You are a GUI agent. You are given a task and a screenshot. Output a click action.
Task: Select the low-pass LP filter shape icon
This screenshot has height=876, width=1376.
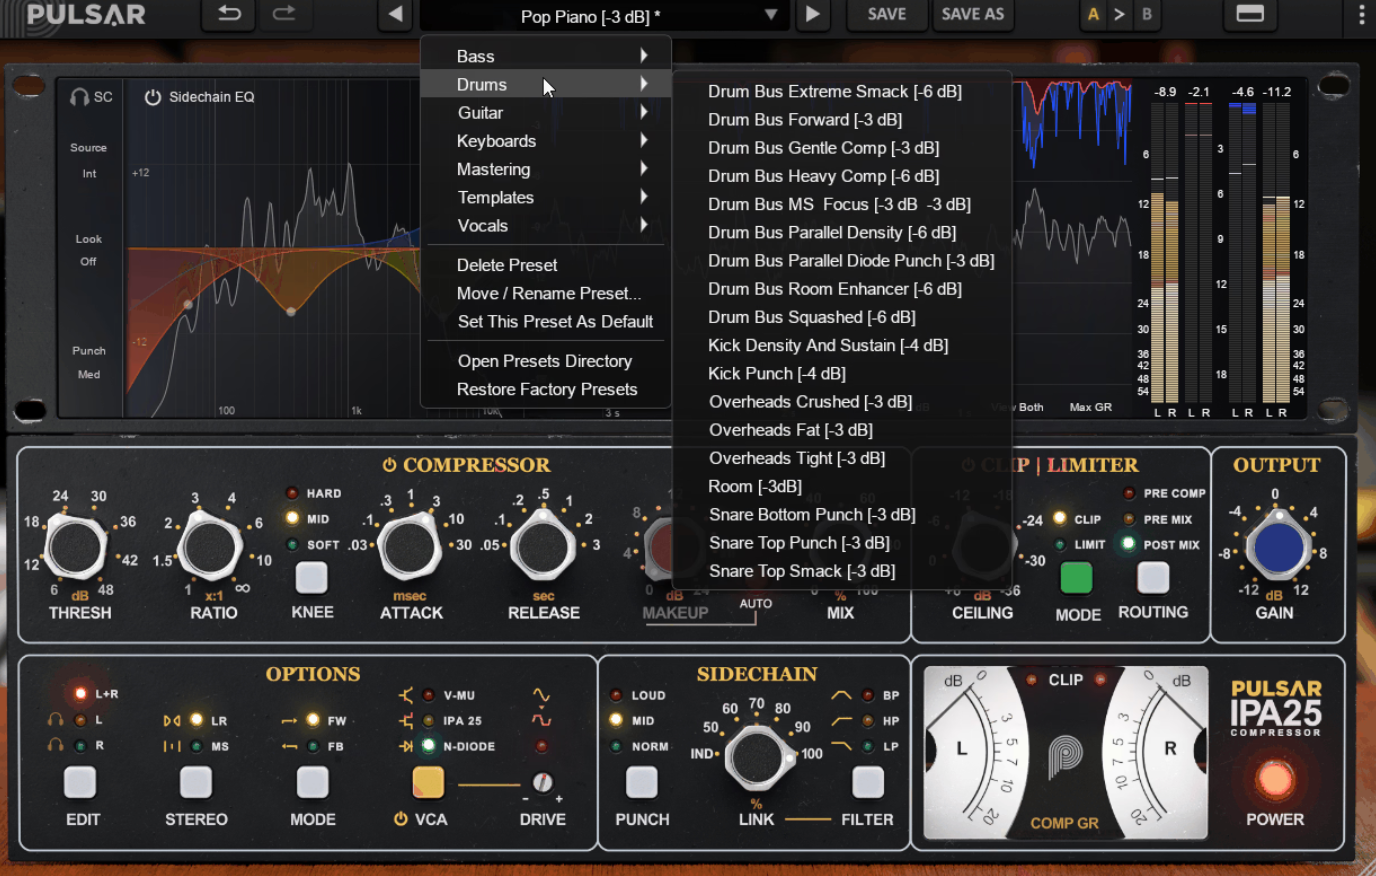(x=841, y=746)
